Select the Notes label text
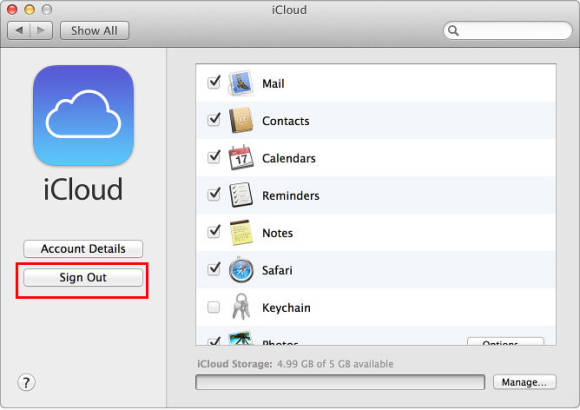The width and height of the screenshot is (580, 410). pos(277,233)
